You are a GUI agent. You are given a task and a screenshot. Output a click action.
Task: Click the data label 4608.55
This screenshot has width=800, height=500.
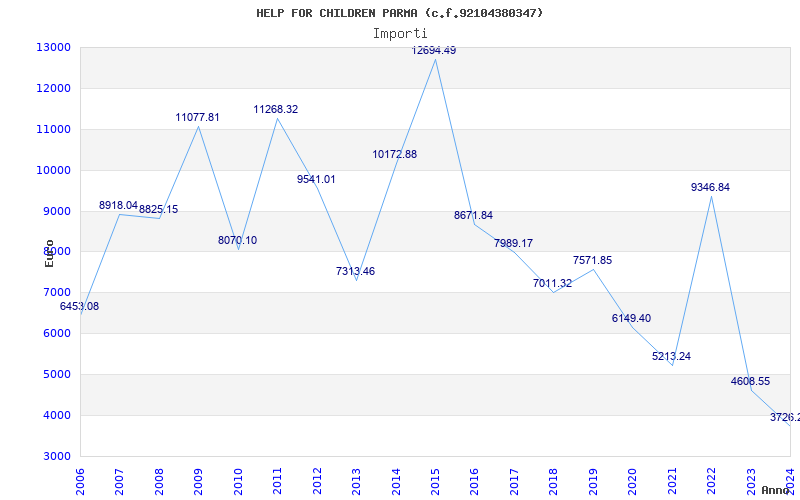click(x=751, y=382)
